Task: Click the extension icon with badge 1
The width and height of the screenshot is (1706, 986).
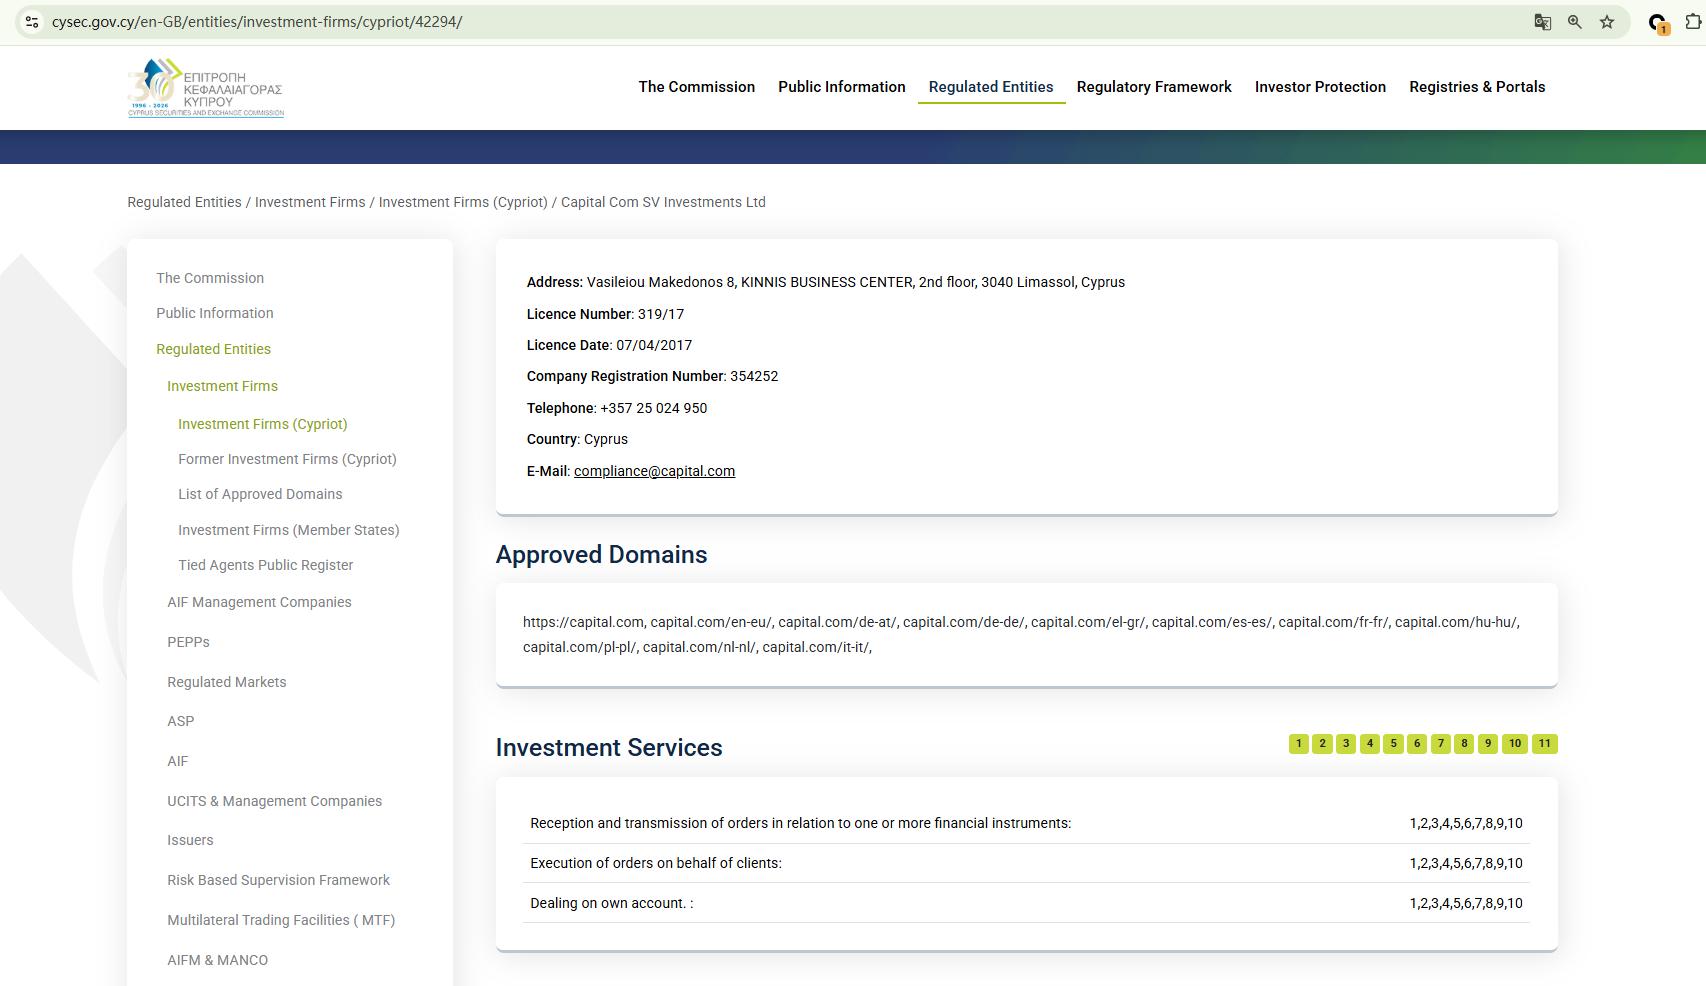Action: [1658, 23]
